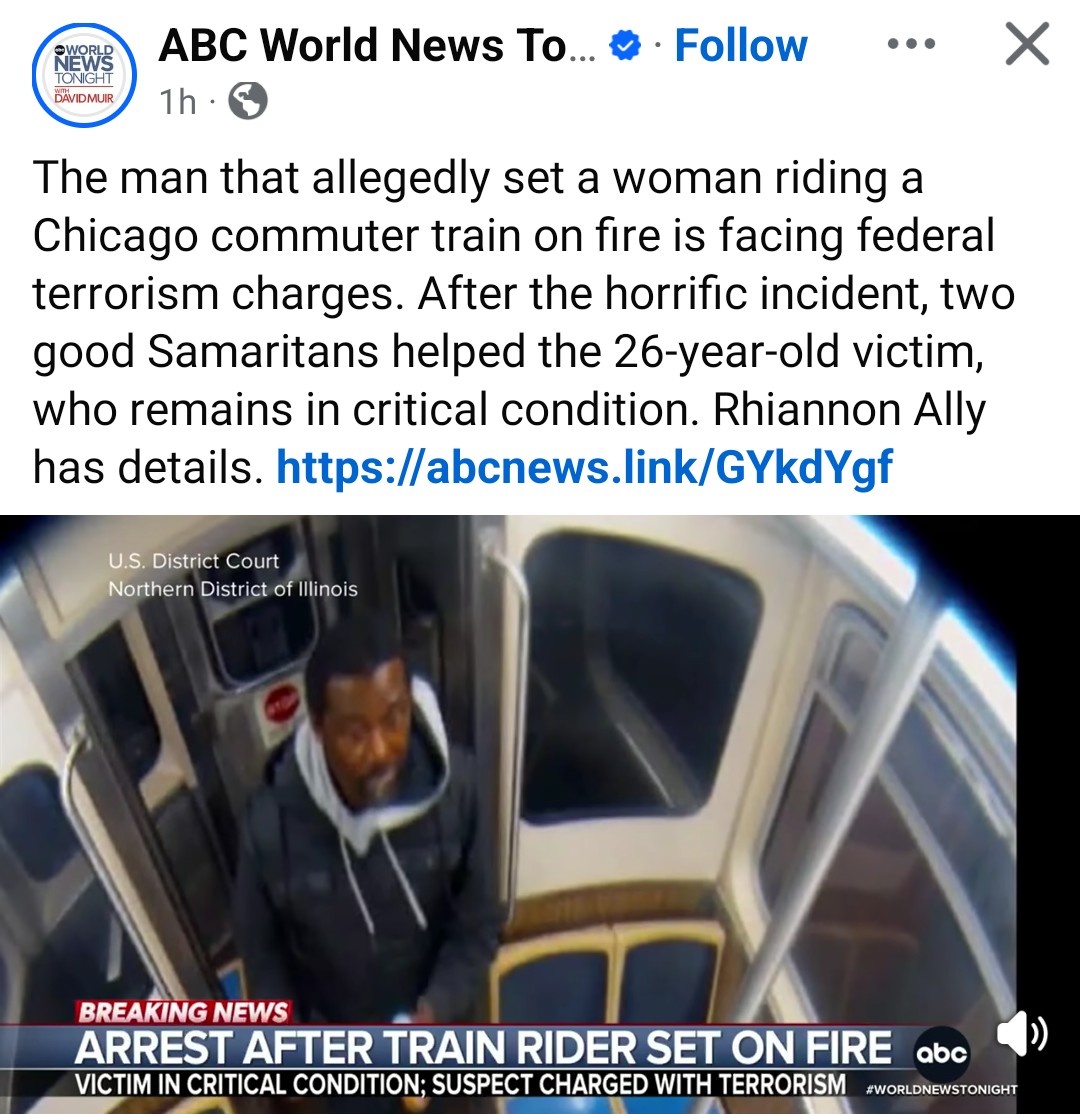Open the ABC World News Tonight profile picture
1080x1114 pixels.
[84, 75]
